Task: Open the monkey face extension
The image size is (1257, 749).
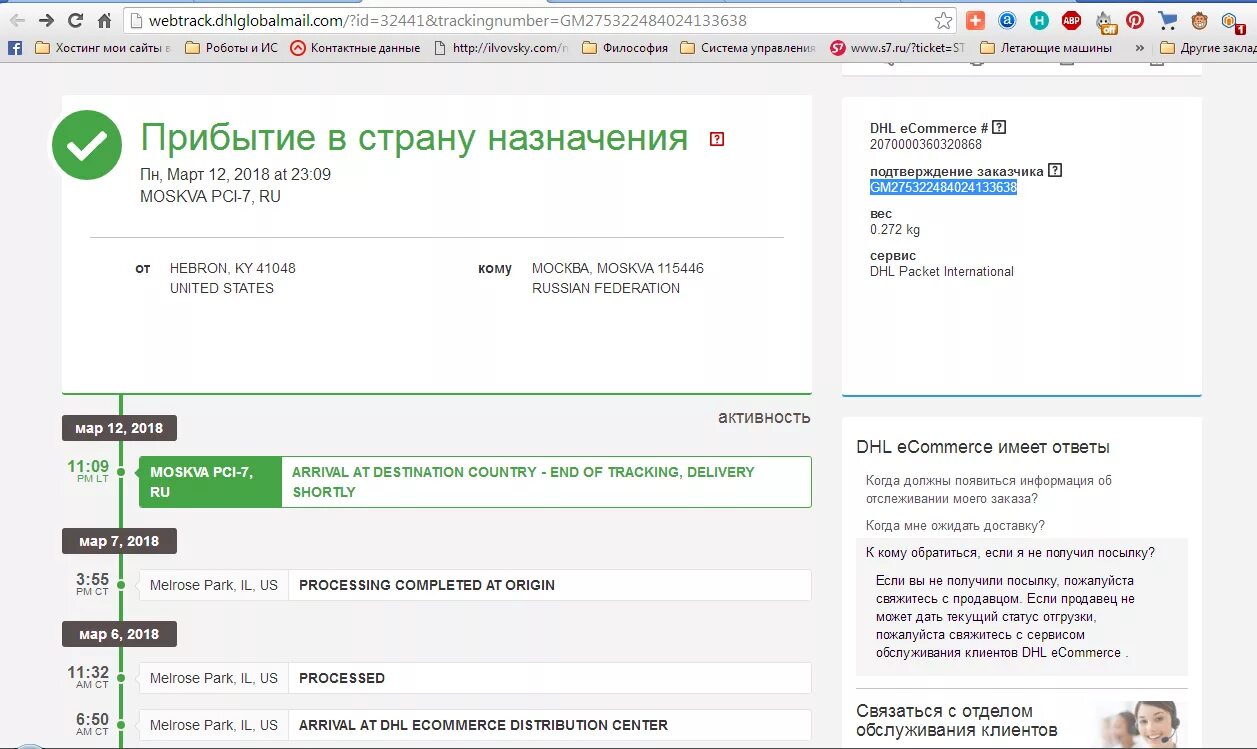Action: 1199,20
